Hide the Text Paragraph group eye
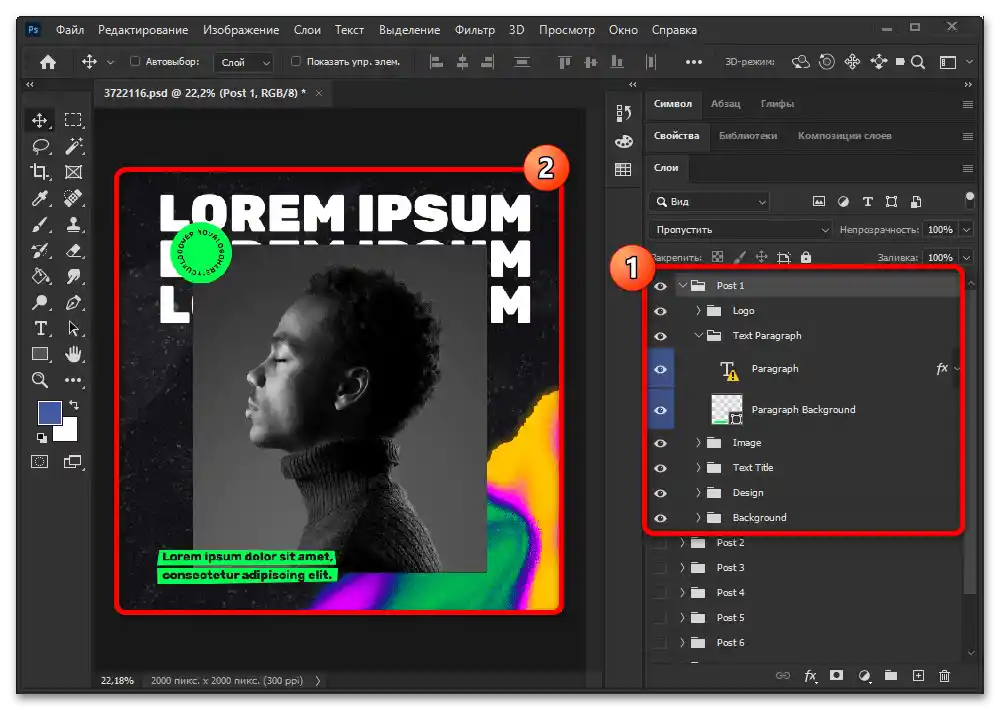Image resolution: width=1000 pixels, height=710 pixels. 660,336
